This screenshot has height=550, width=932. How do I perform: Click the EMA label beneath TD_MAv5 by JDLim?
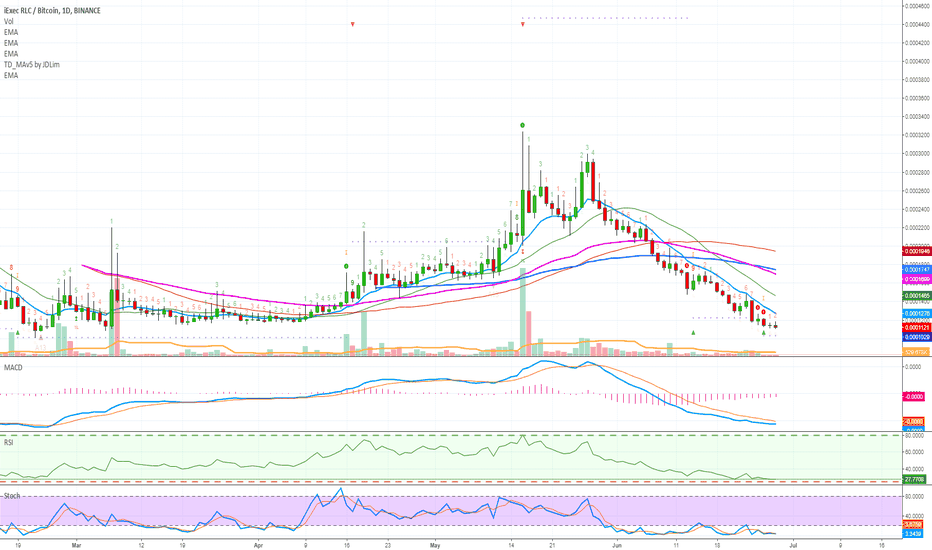(x=11, y=76)
